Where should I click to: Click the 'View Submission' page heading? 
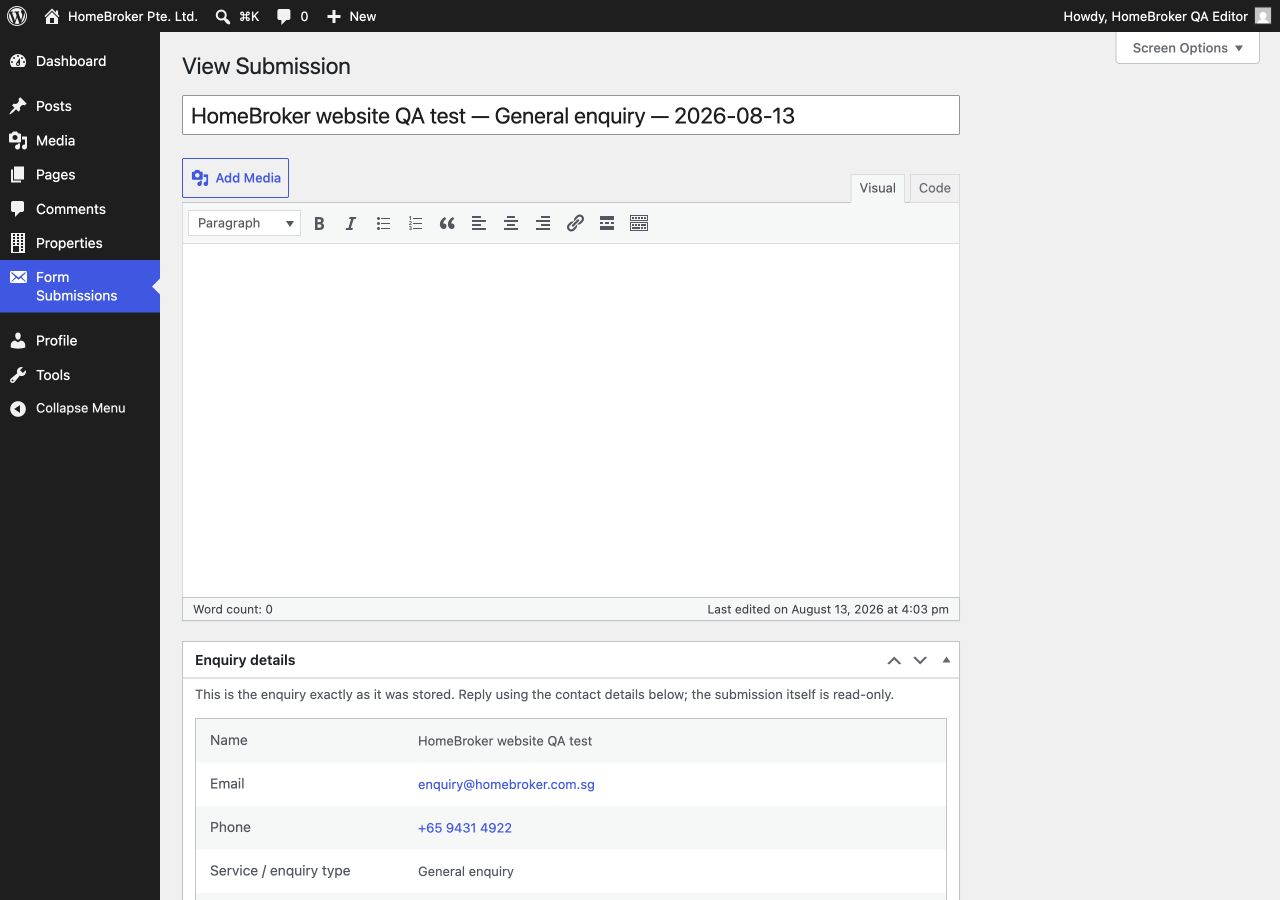coord(266,66)
